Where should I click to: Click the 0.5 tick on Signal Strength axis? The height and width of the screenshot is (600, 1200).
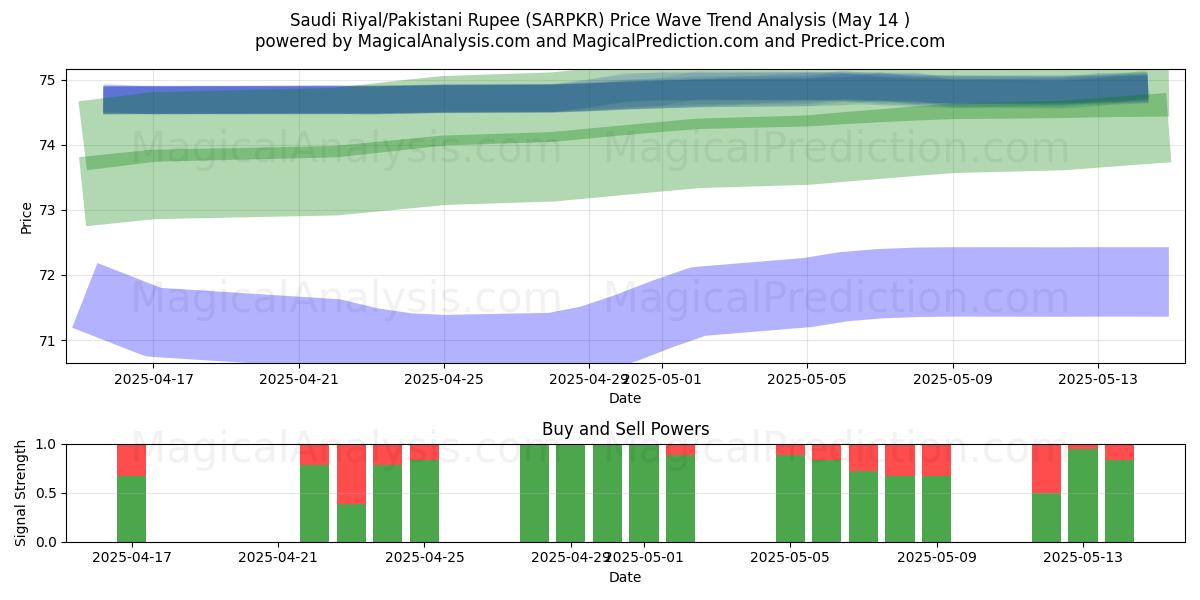[x=47, y=493]
